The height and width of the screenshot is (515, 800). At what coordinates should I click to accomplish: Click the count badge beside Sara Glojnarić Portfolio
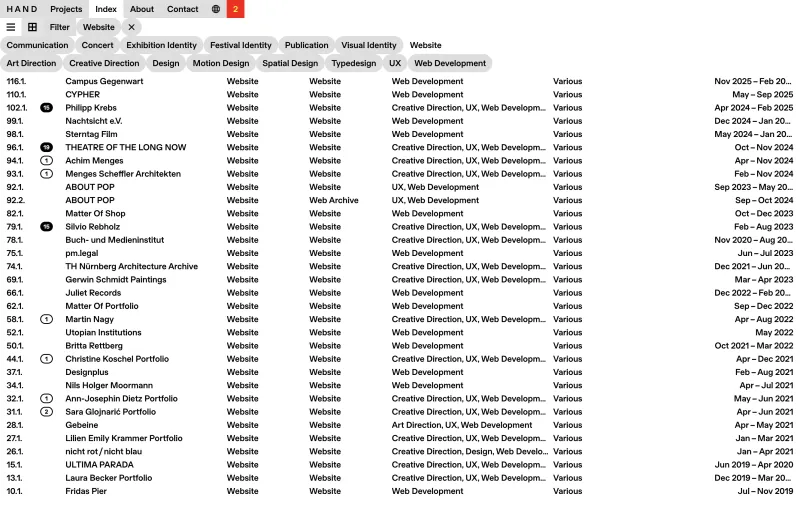click(46, 412)
